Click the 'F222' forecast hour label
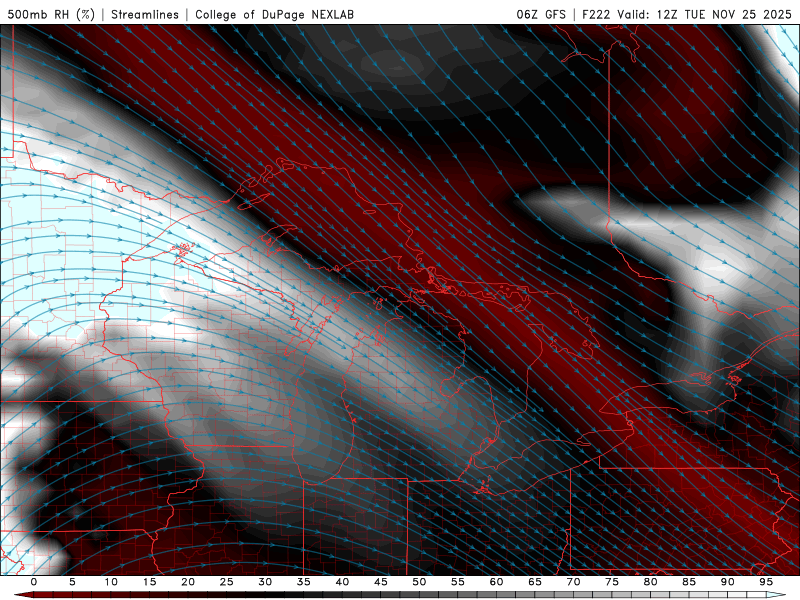Screen dimensions: 800x600 tap(596, 14)
